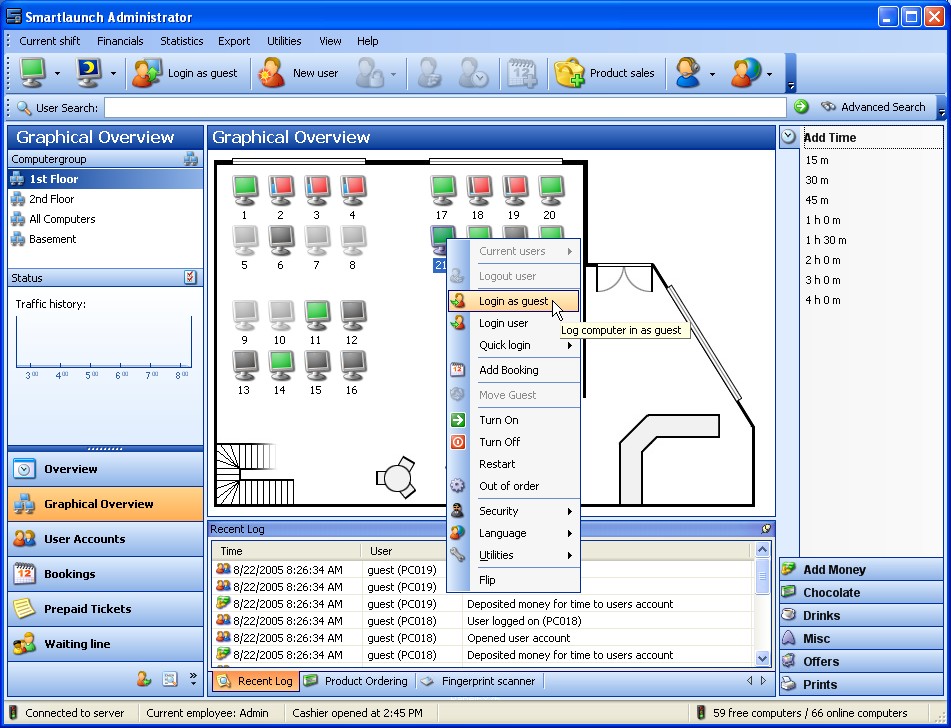
Task: Open the Utilities menu in menu bar
Action: point(284,41)
